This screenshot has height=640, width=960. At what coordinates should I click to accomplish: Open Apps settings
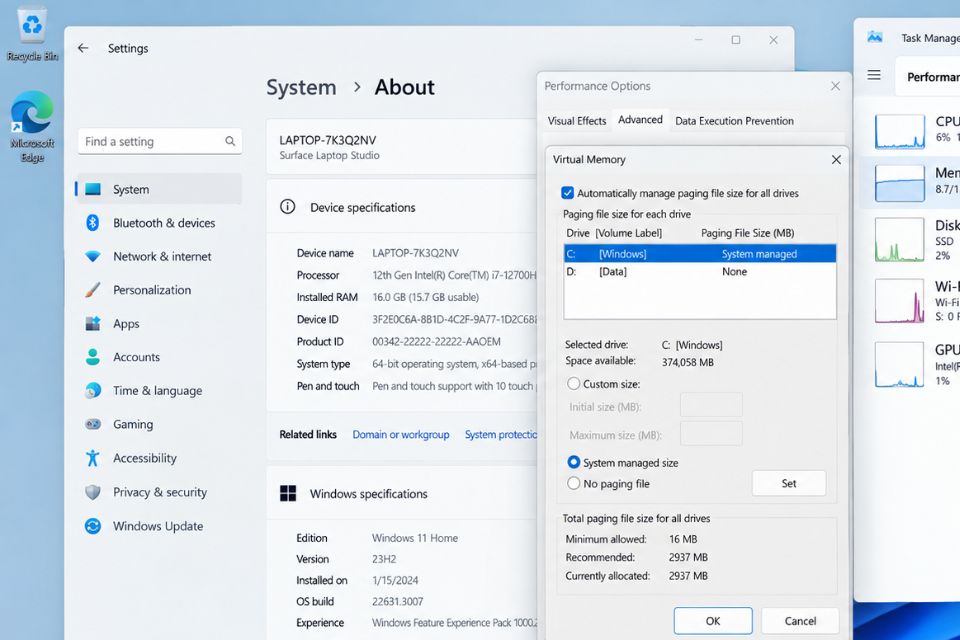(159, 323)
